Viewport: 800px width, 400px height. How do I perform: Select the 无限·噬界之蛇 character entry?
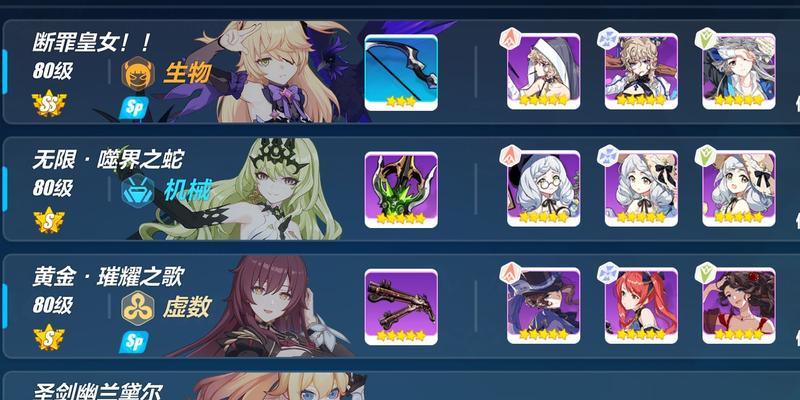[x=401, y=189]
